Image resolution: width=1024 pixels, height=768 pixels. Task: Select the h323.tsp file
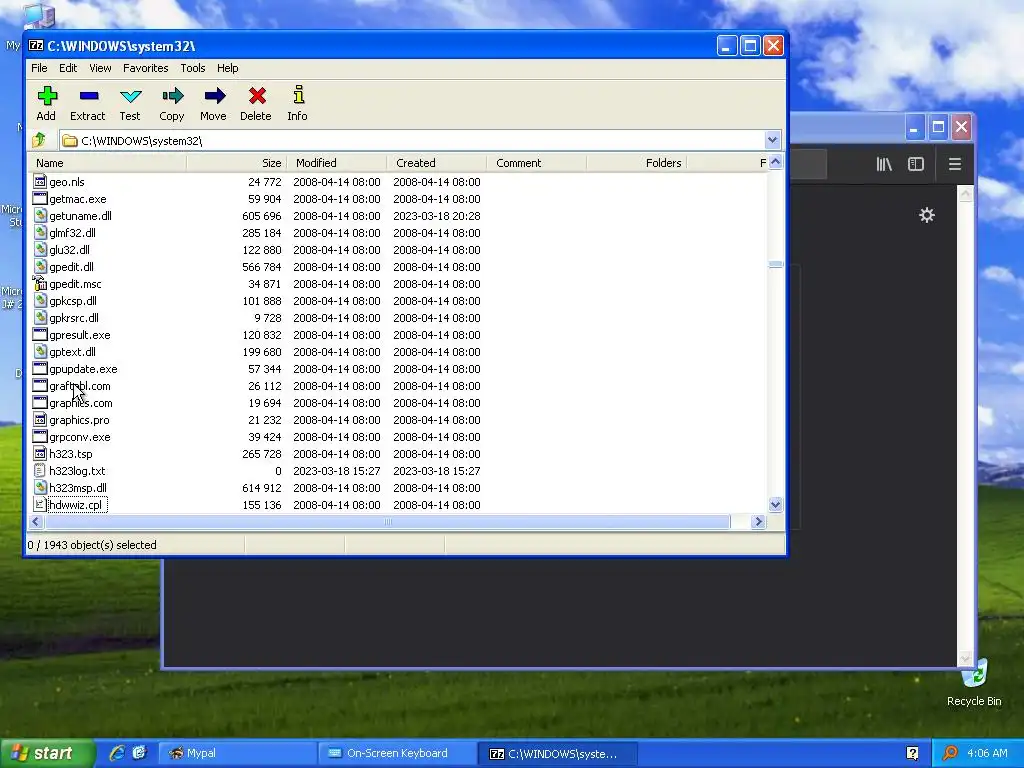(71, 453)
